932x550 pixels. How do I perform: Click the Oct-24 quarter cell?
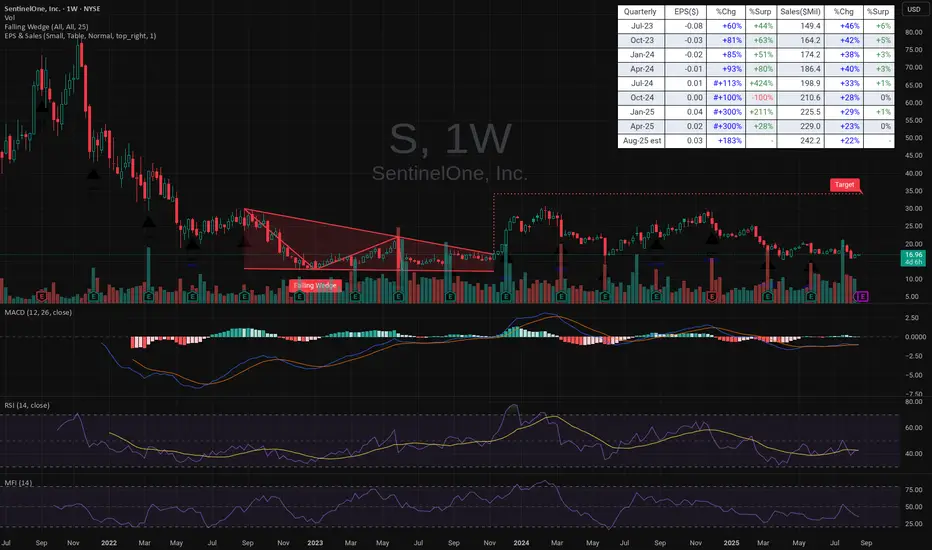coord(641,98)
